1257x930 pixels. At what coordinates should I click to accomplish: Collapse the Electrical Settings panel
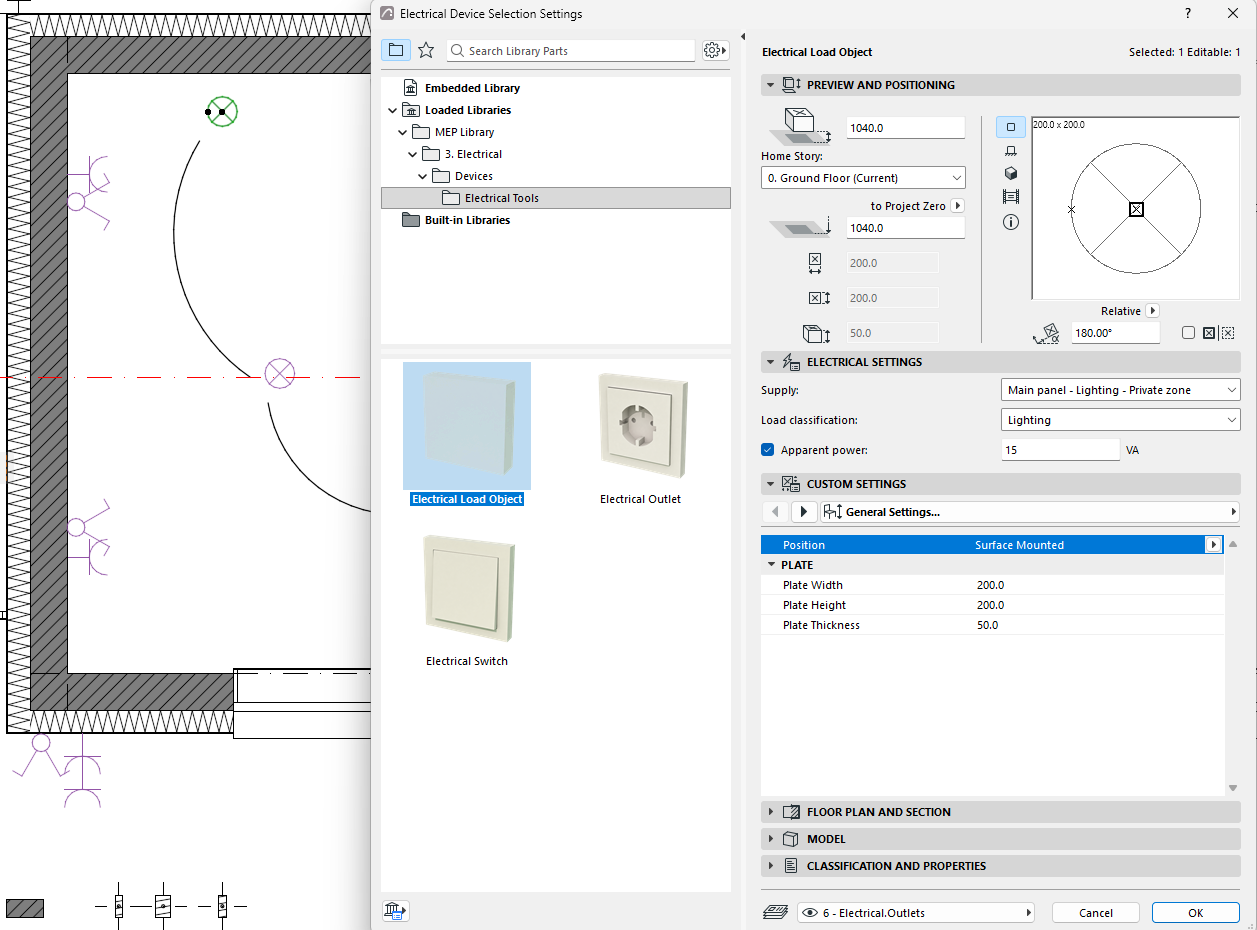[770, 362]
